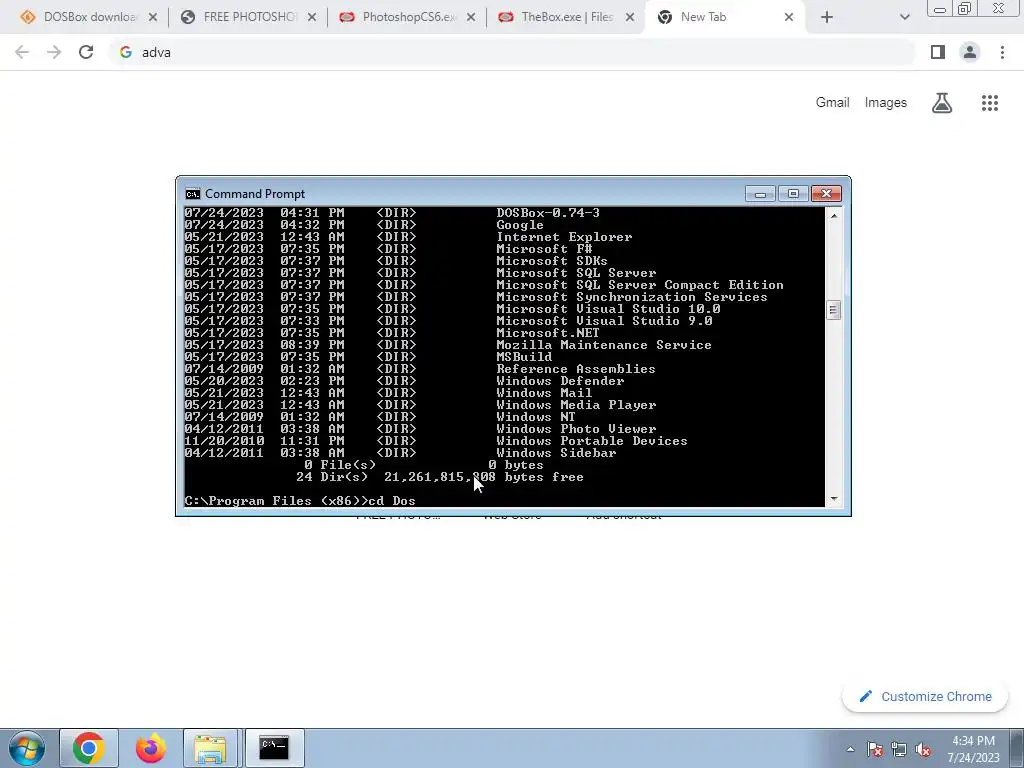Select Command Prompt taskbar button
1024x768 pixels.
pos(274,748)
